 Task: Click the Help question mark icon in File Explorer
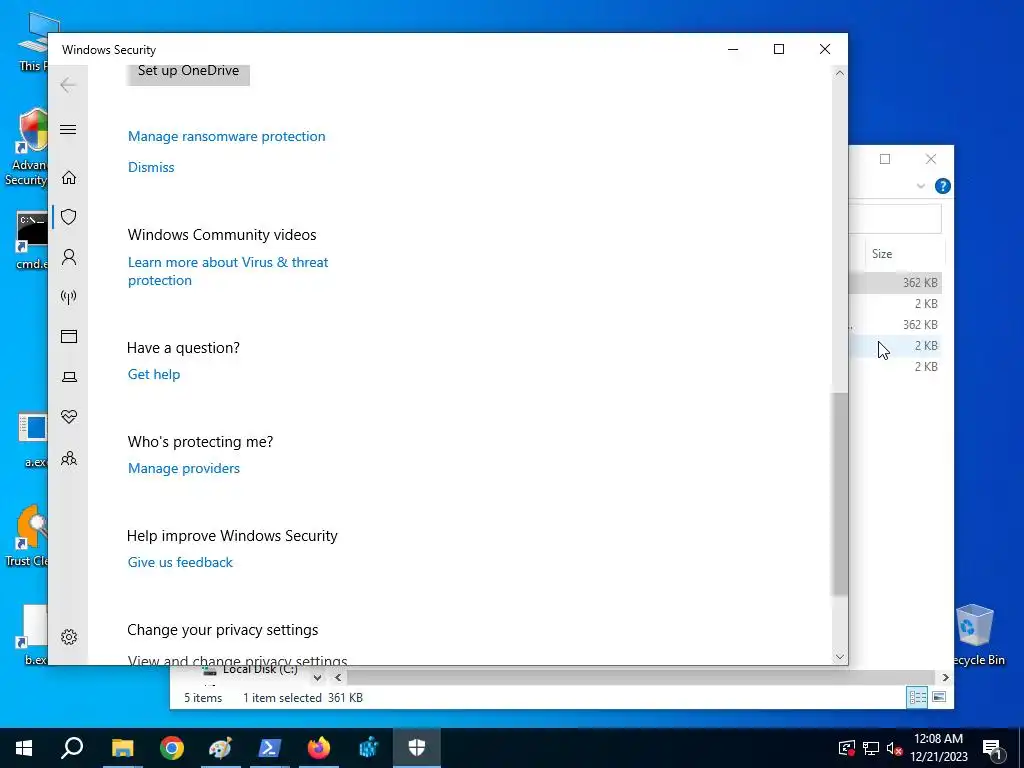point(942,186)
